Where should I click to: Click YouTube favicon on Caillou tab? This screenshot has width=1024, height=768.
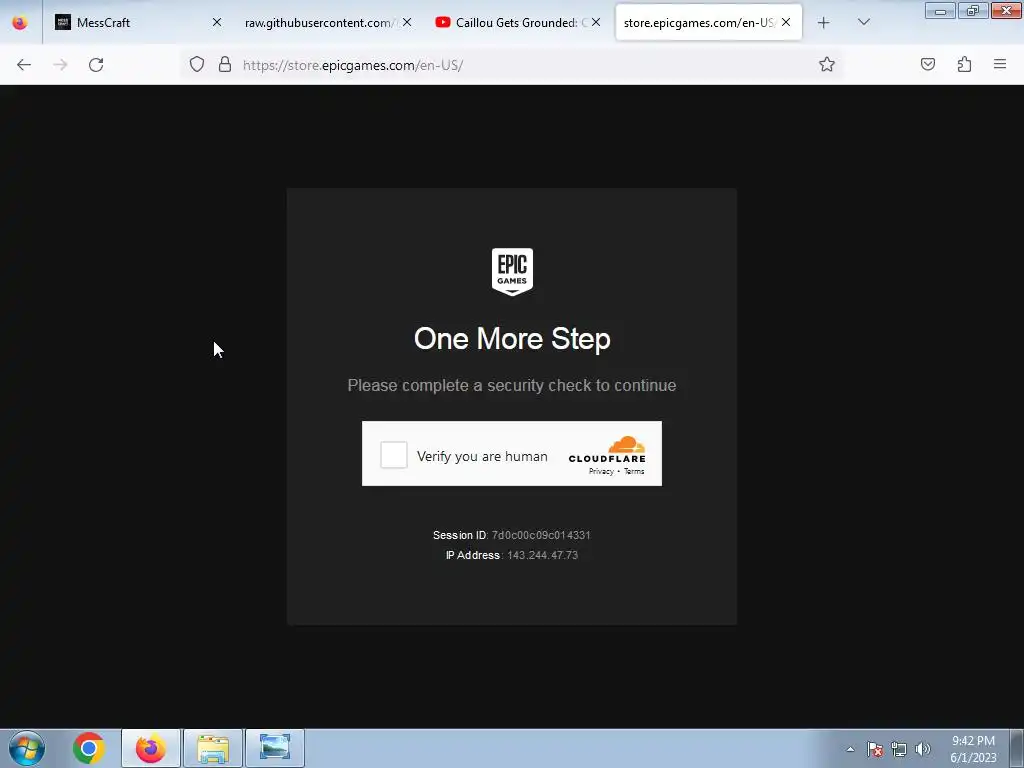443,22
